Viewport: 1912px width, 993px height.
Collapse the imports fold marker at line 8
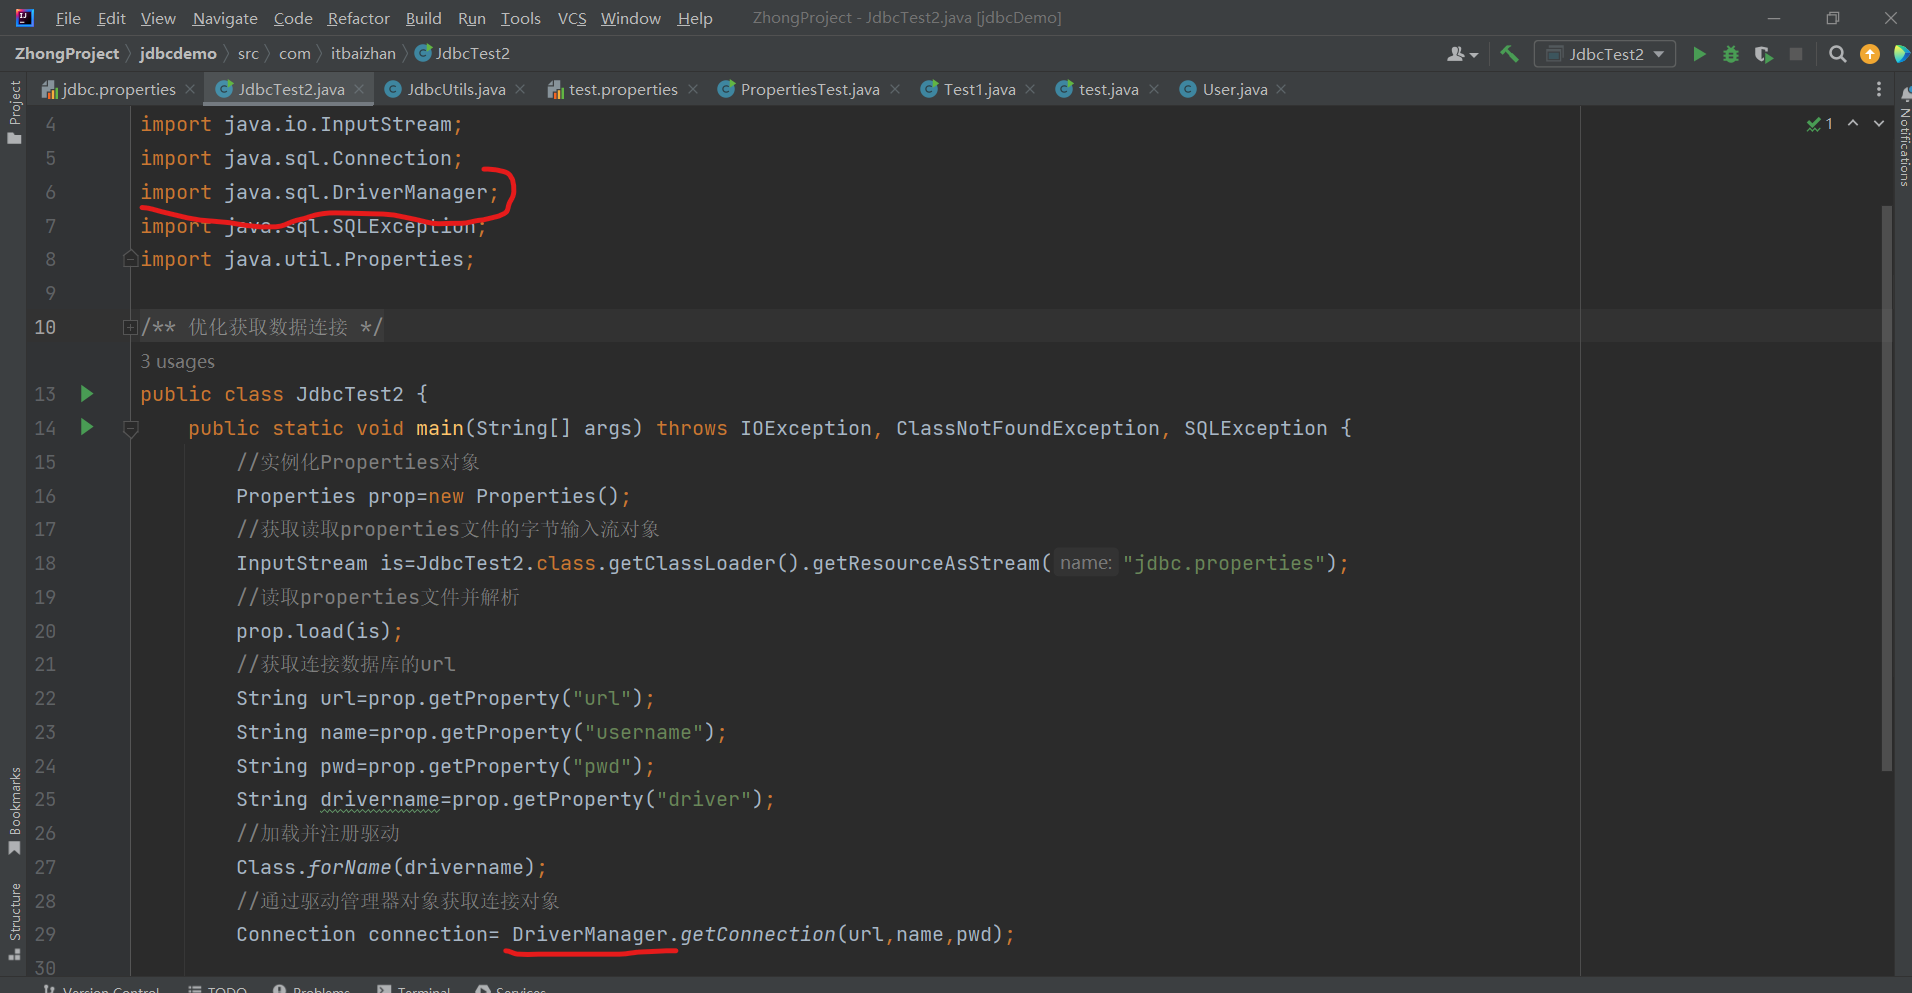[130, 259]
